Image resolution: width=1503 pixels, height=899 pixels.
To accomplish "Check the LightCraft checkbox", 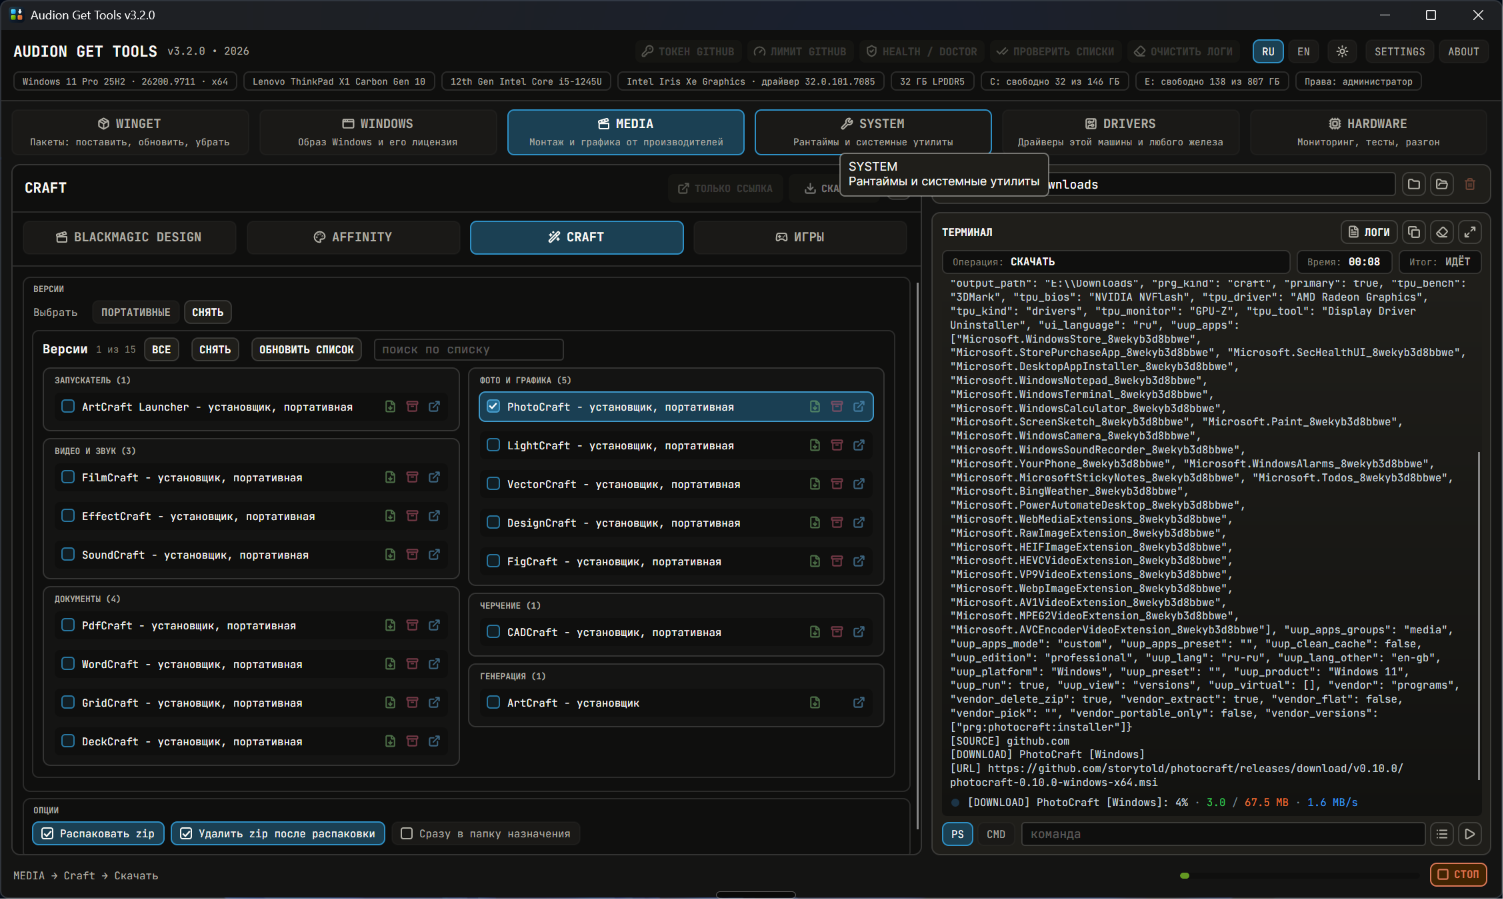I will (493, 445).
